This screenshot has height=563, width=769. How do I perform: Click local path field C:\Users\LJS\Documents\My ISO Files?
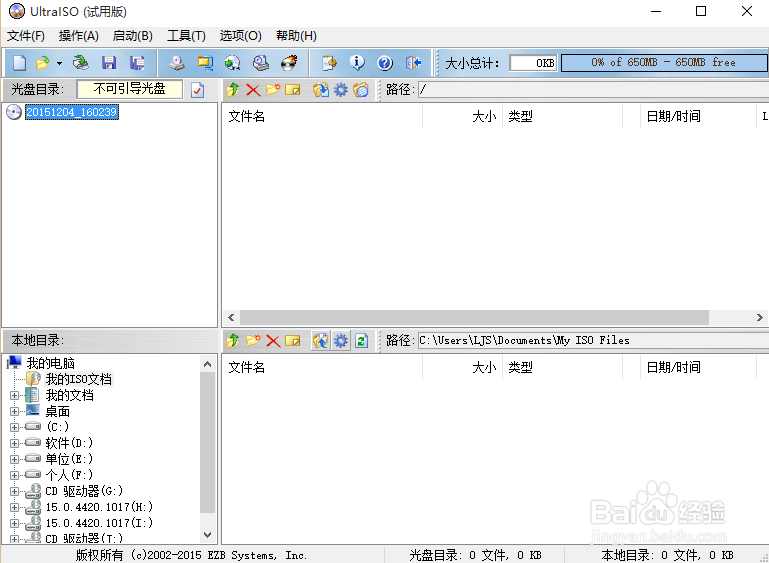click(x=593, y=340)
